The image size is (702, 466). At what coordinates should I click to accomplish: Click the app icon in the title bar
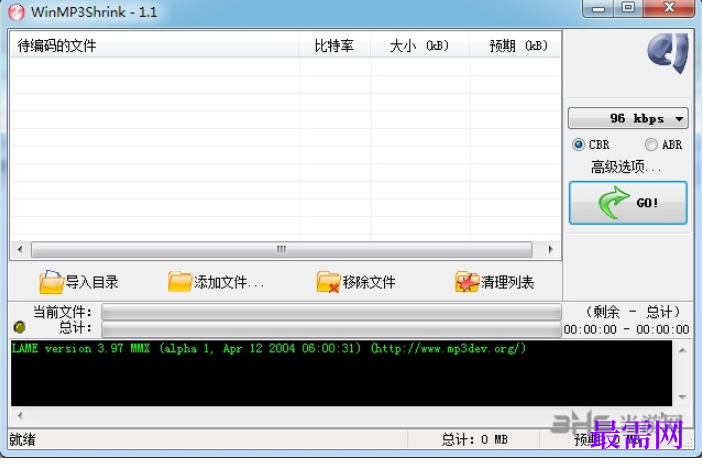[17, 12]
